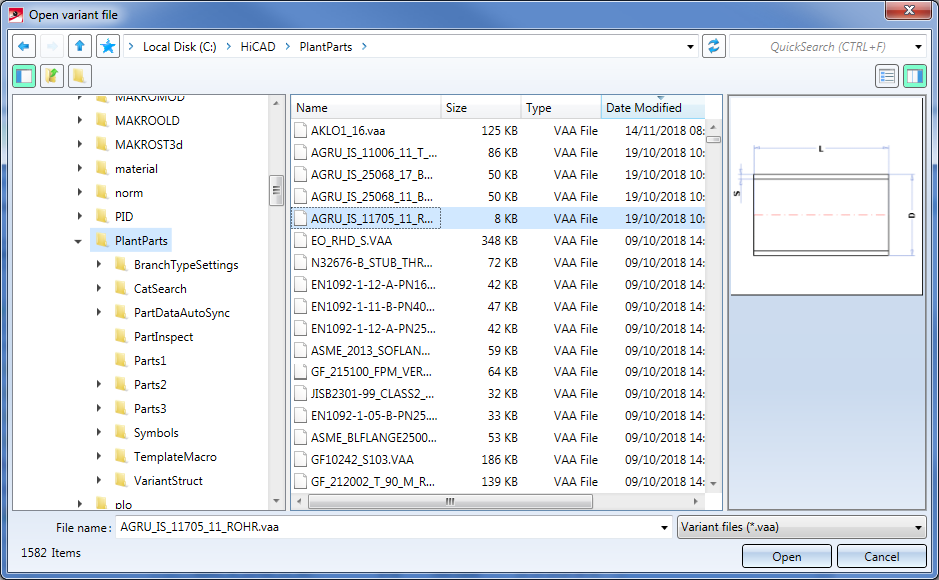This screenshot has width=939, height=580.
Task: Click the folder with green arrow icon
Action: tap(52, 76)
